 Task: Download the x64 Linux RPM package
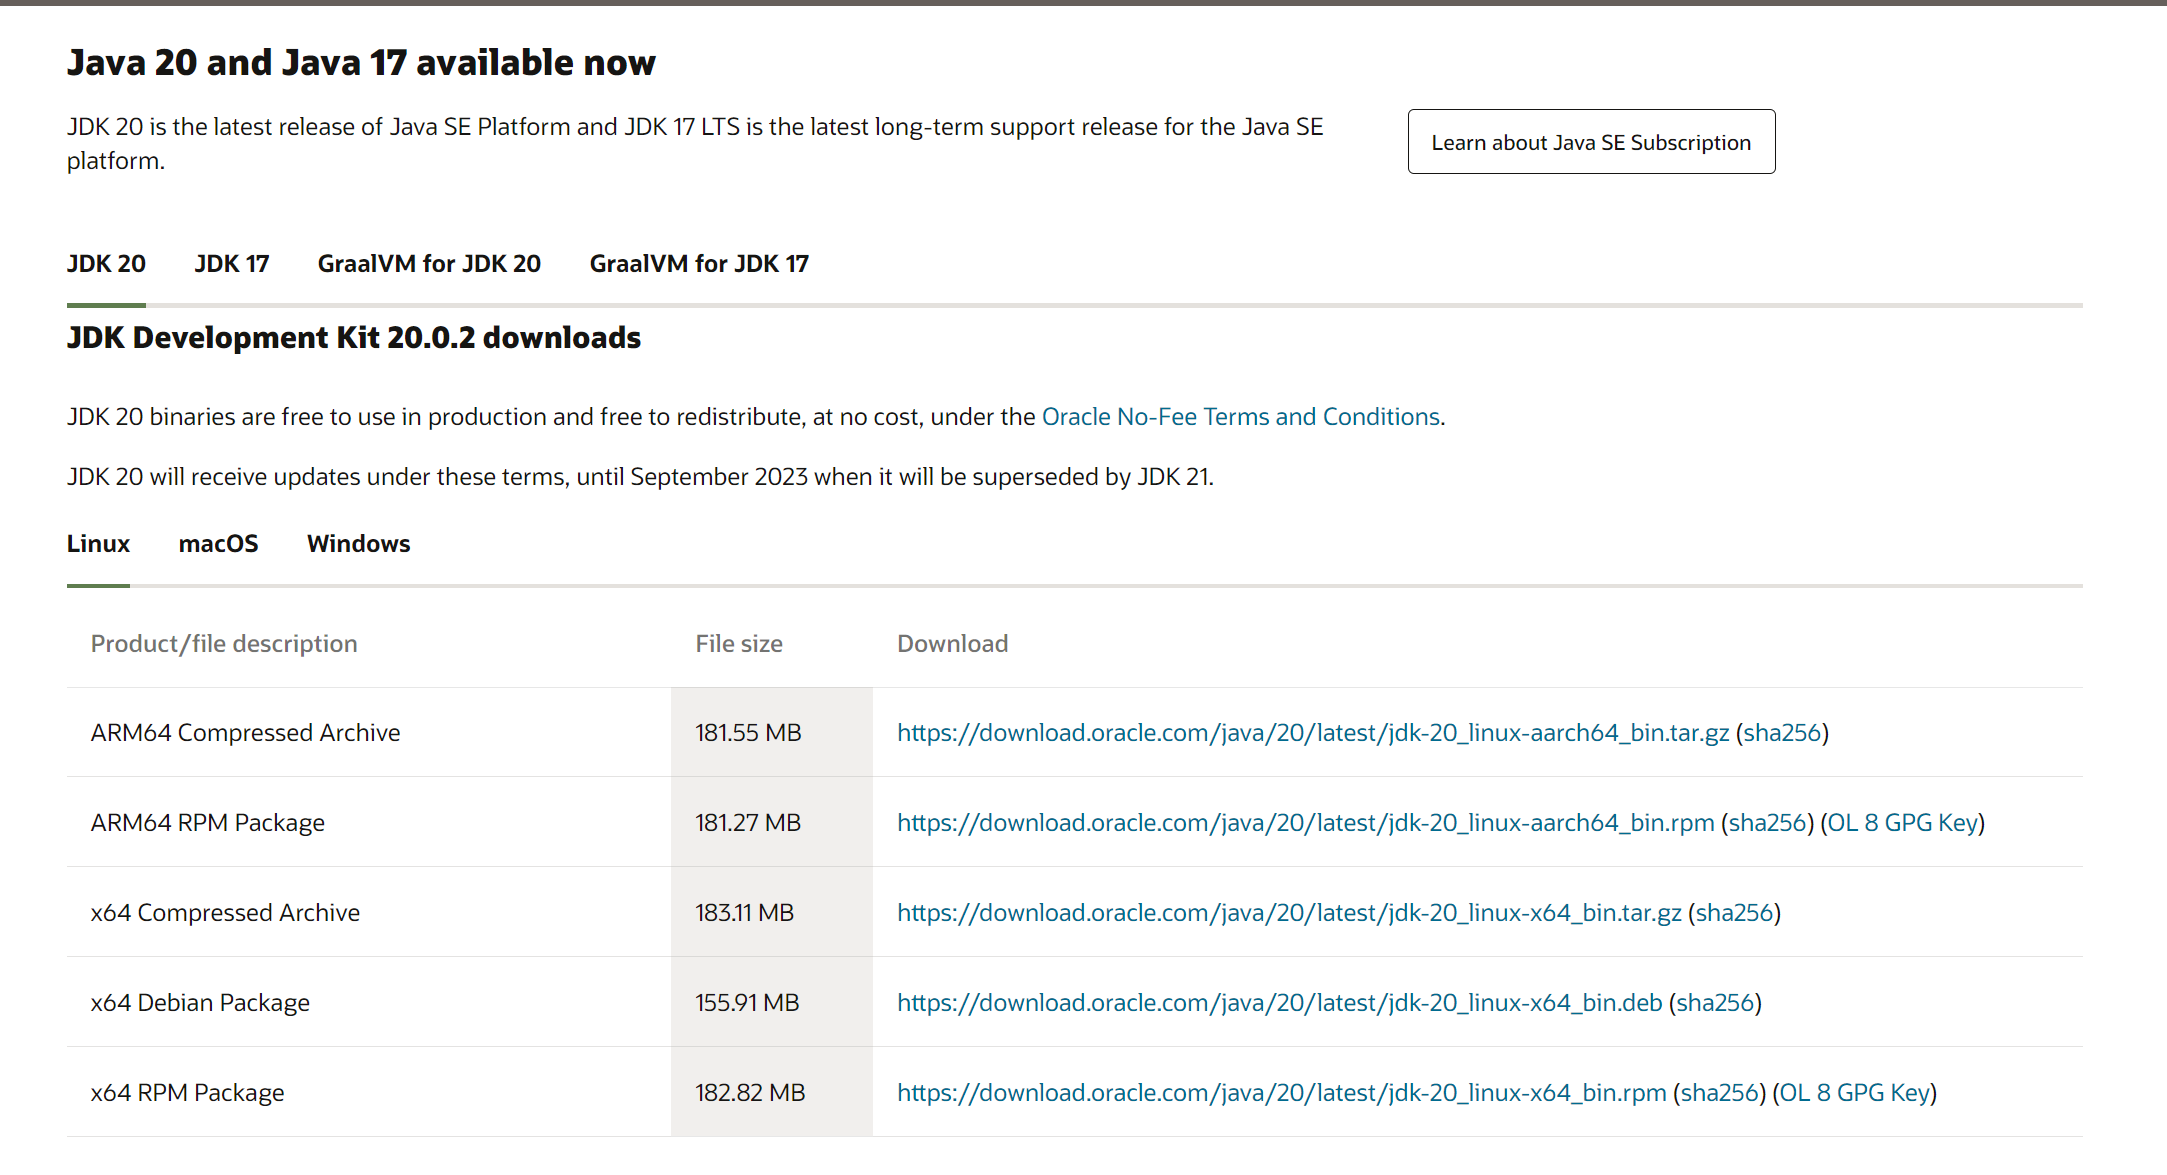point(1281,1093)
